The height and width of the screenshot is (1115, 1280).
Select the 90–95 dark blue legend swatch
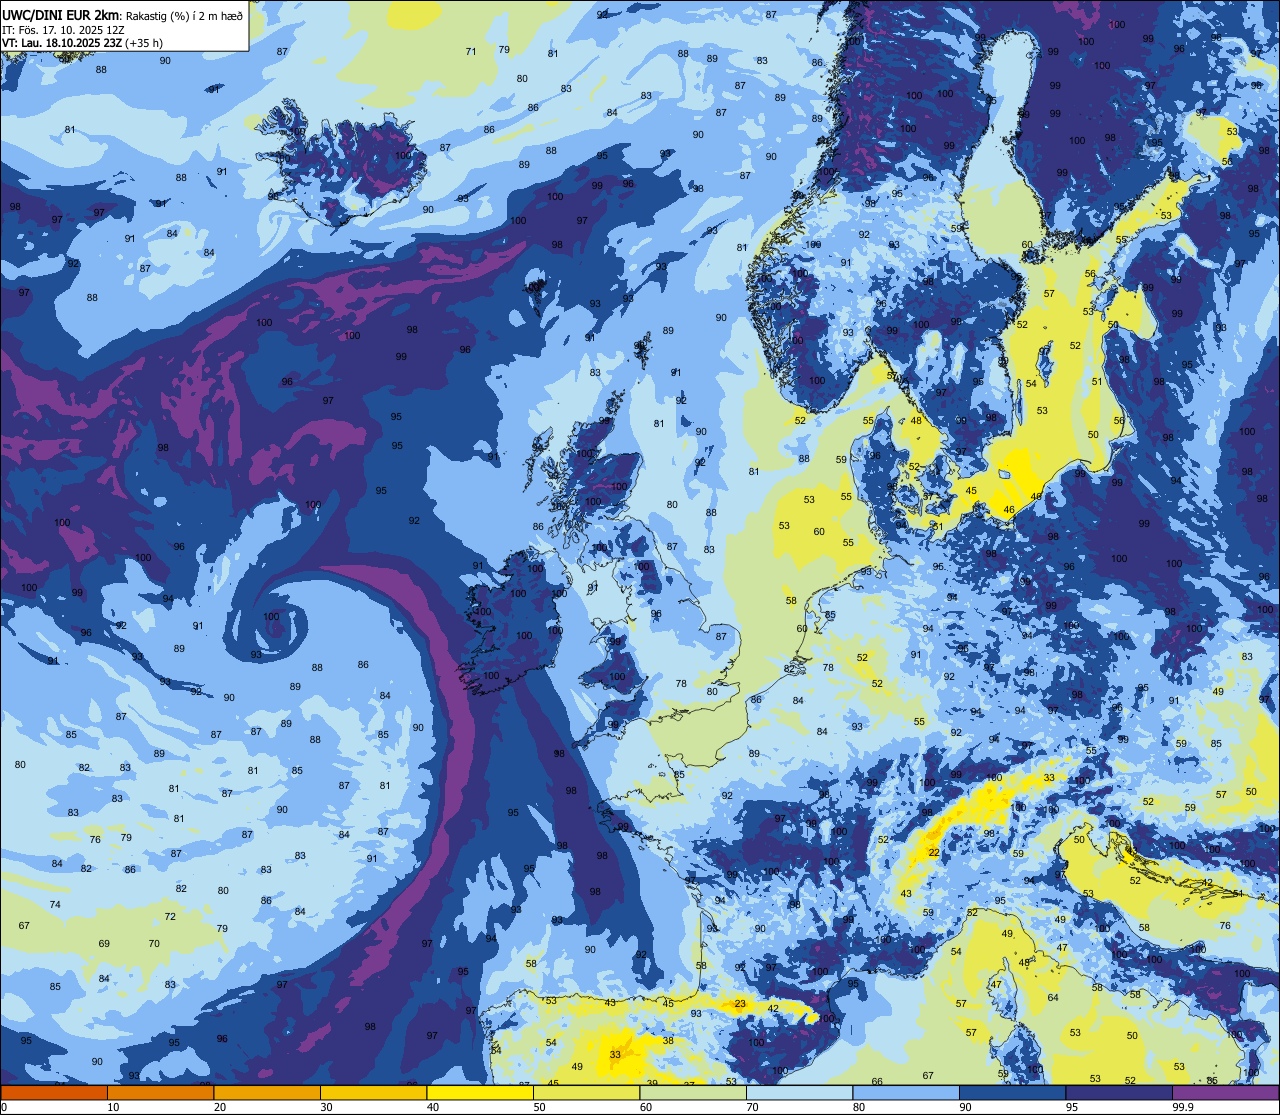tap(1012, 1093)
